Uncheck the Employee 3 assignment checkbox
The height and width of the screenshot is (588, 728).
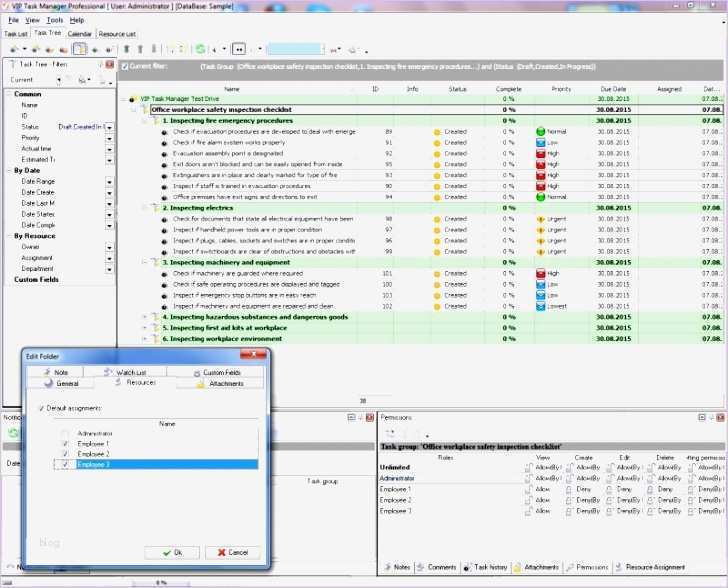(x=65, y=464)
